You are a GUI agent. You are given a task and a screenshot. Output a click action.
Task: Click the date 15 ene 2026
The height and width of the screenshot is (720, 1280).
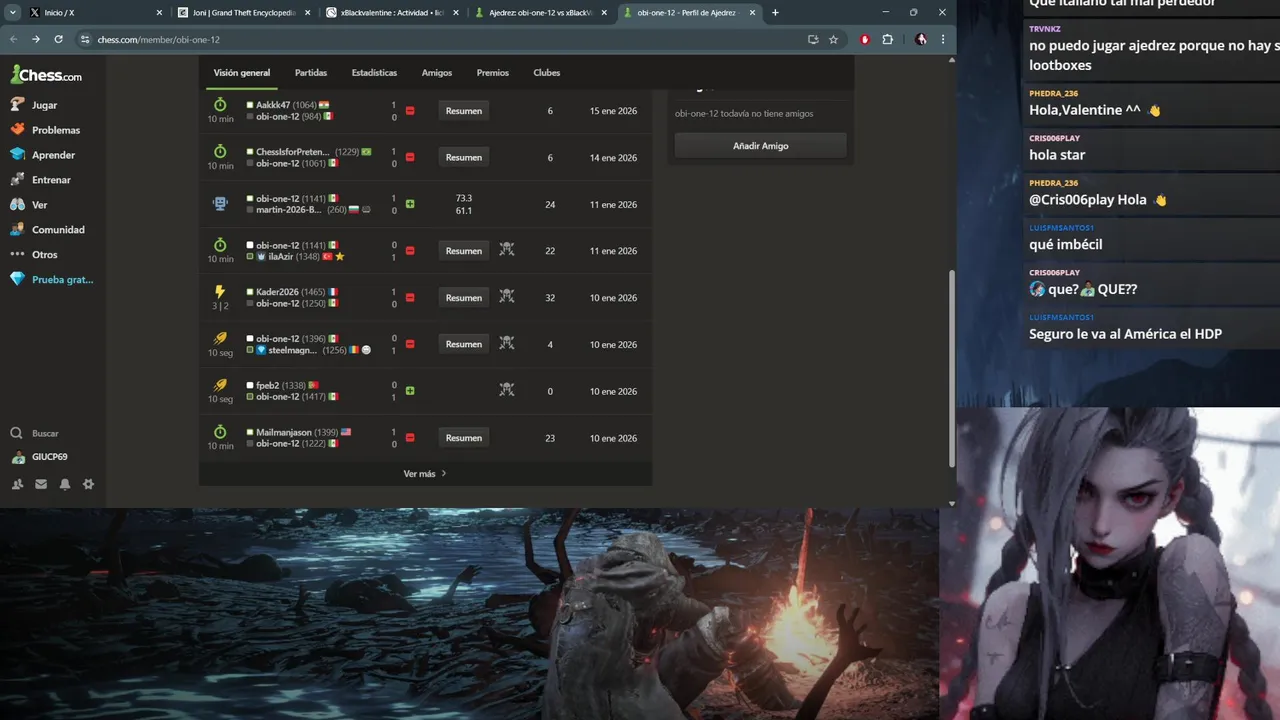[x=613, y=111]
